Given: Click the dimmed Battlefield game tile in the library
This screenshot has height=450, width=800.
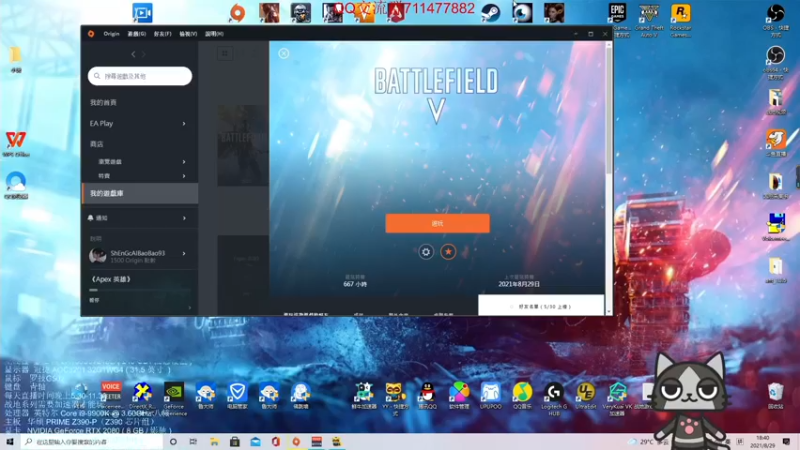Looking at the screenshot, I should click(x=243, y=145).
